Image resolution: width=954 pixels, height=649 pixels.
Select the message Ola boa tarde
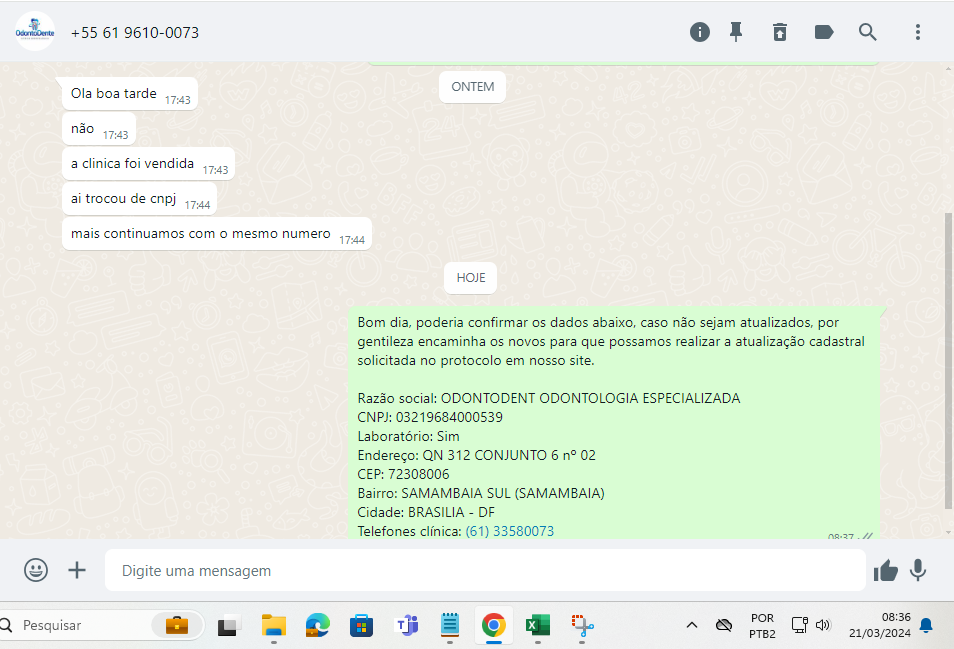(x=130, y=94)
